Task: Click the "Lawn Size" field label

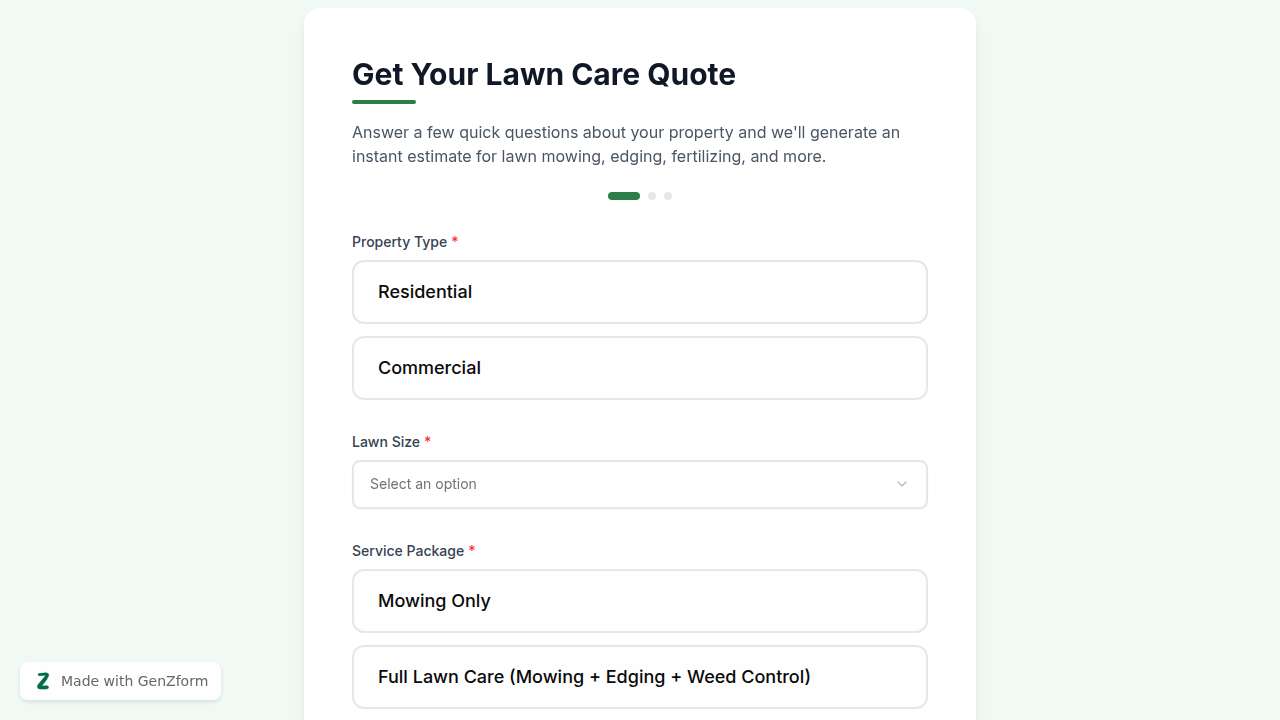Action: click(x=386, y=442)
